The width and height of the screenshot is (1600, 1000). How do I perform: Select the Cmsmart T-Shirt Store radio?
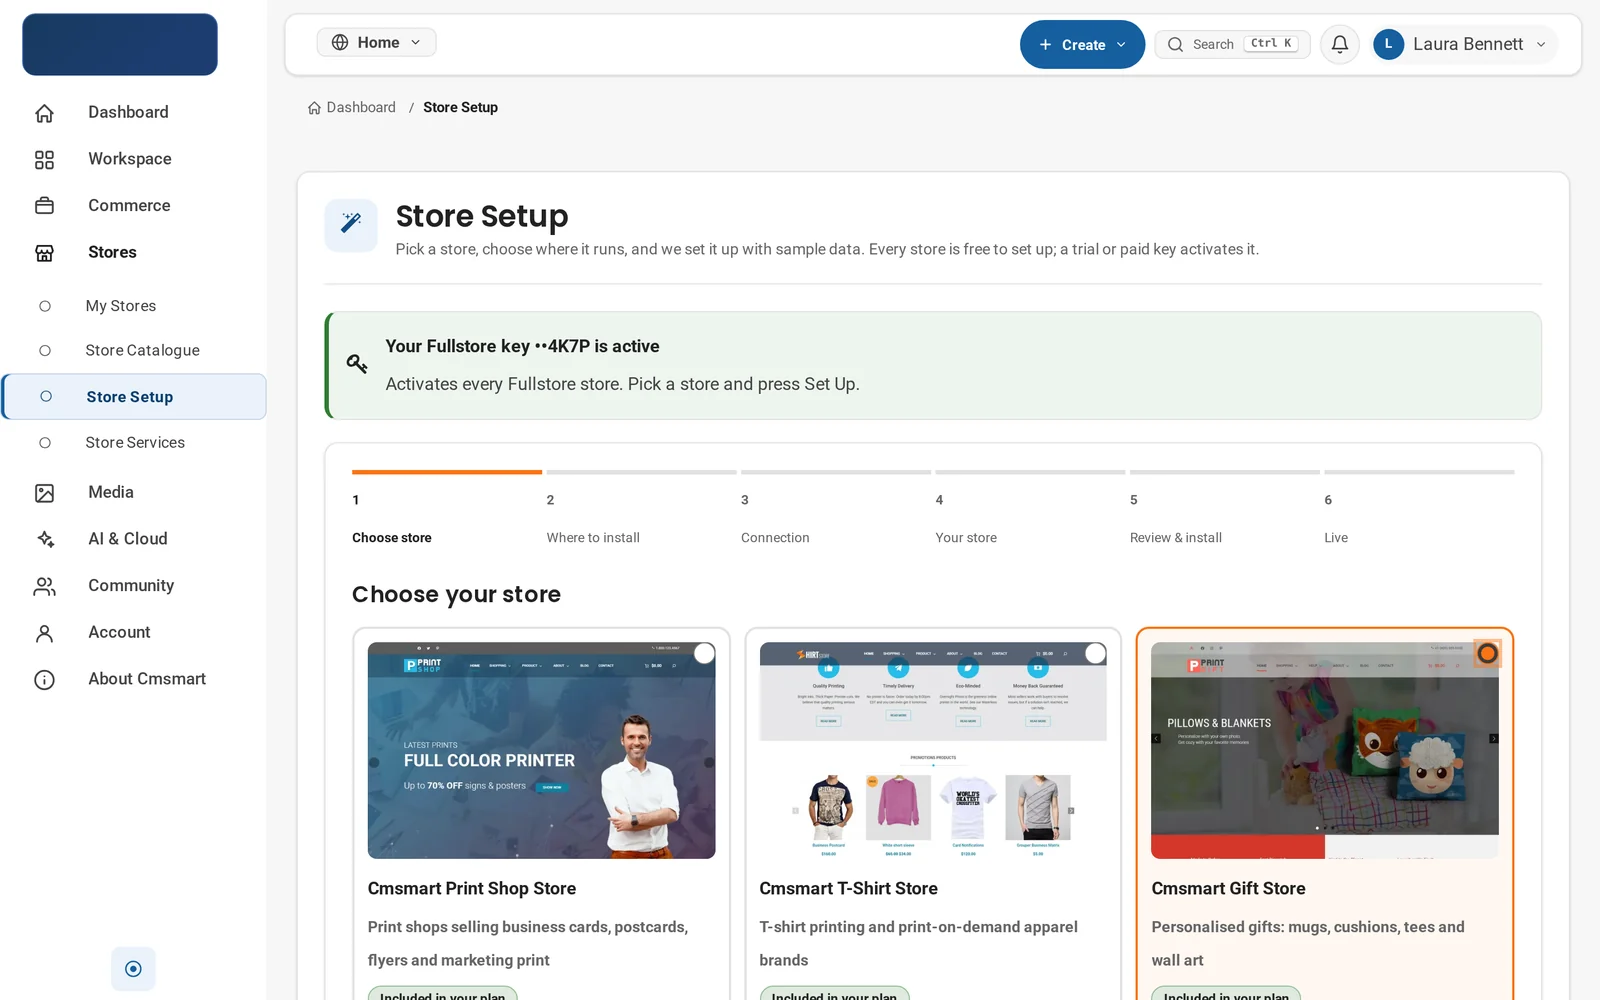point(1096,653)
